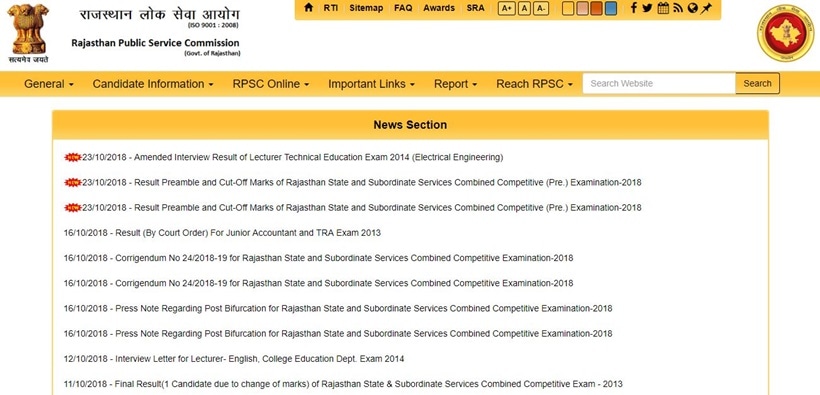Image resolution: width=820 pixels, height=395 pixels.
Task: Choose the blue theme color swatch
Action: (x=610, y=8)
